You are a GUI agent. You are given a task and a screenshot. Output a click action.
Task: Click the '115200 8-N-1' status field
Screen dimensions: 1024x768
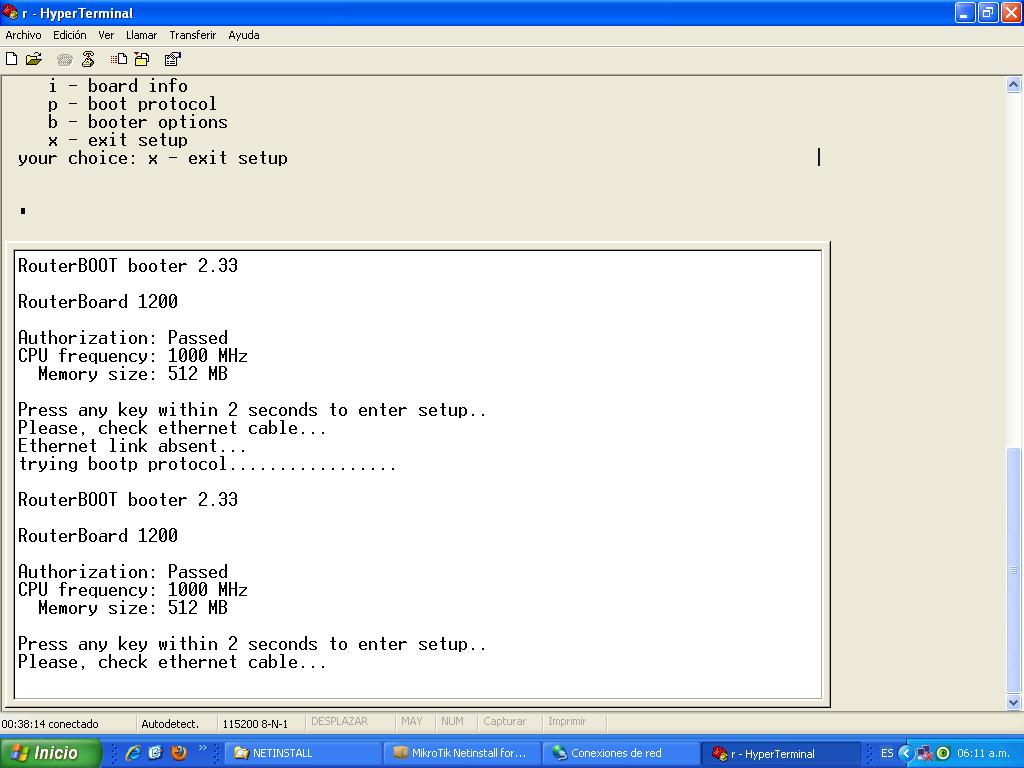click(x=255, y=724)
